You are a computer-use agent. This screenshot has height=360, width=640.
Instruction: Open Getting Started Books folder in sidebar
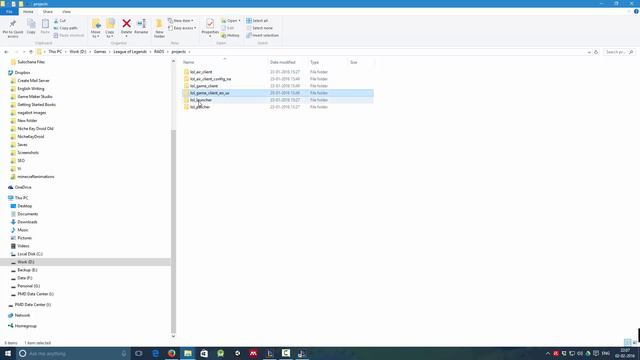(36, 105)
